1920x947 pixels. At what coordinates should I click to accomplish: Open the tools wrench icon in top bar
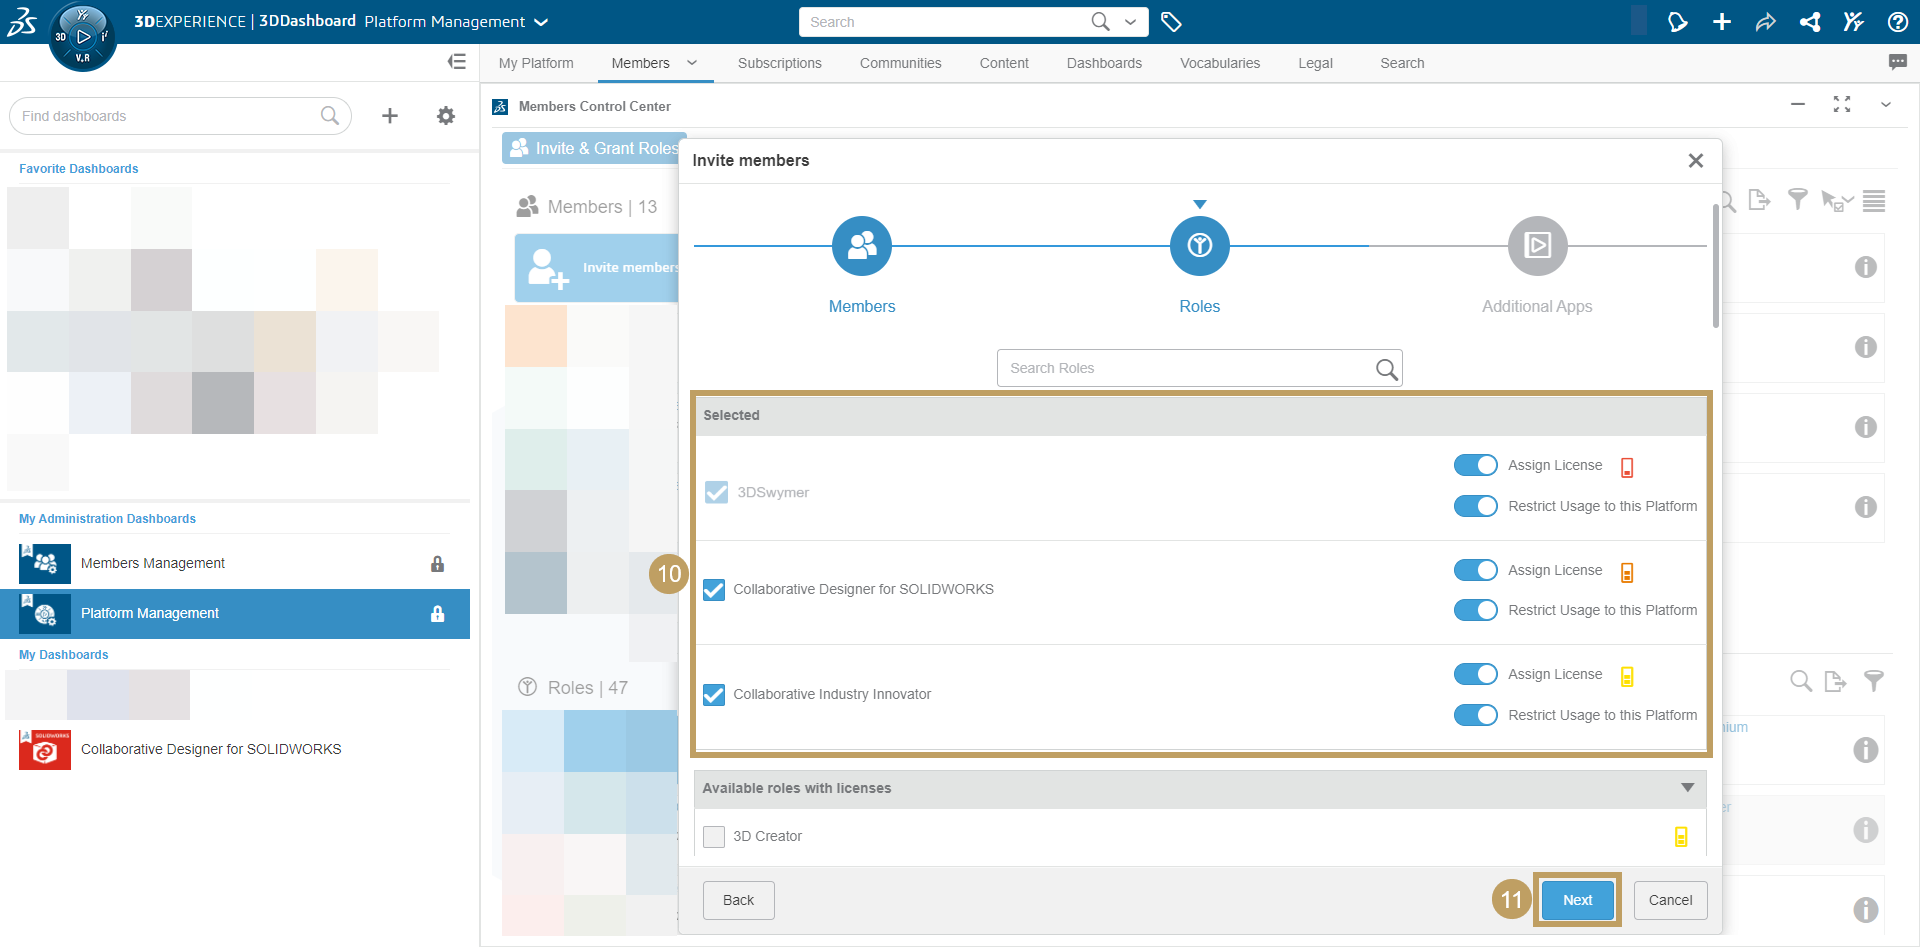coord(1853,21)
